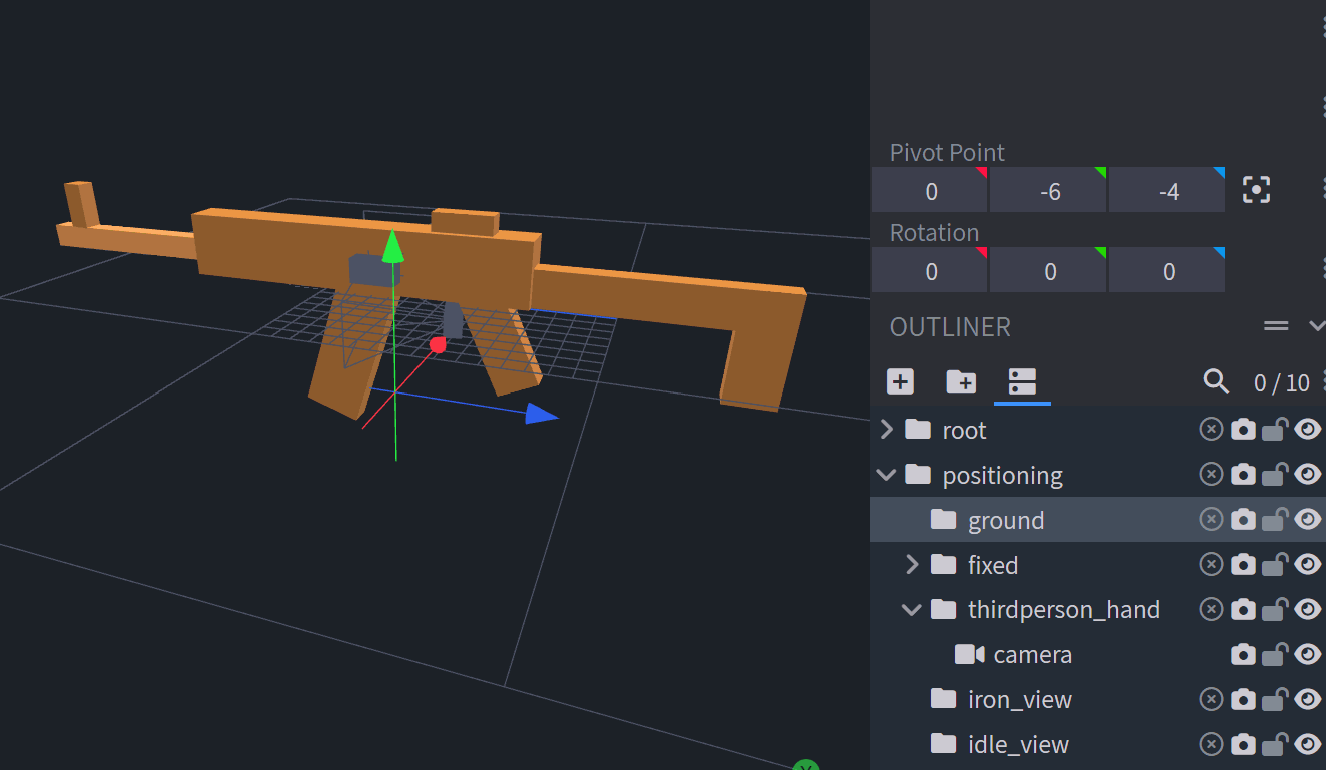This screenshot has width=1326, height=770.
Task: Click the green Y-axis gizmo arrow
Action: point(393,246)
